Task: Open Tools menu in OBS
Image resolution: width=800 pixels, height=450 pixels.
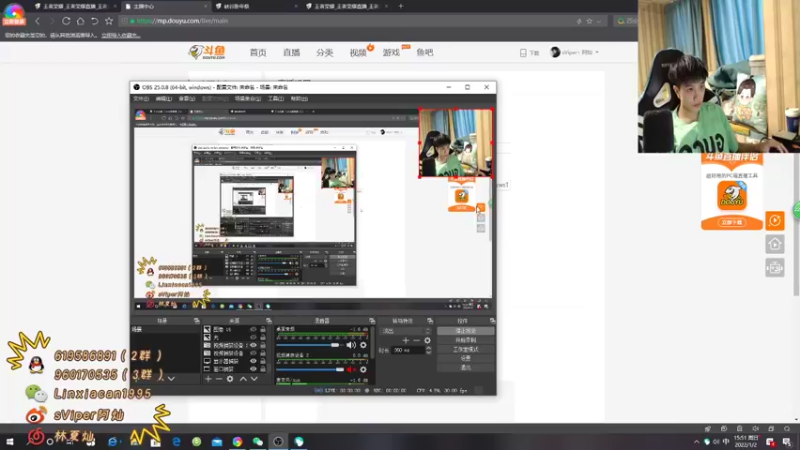Action: pyautogui.click(x=276, y=98)
